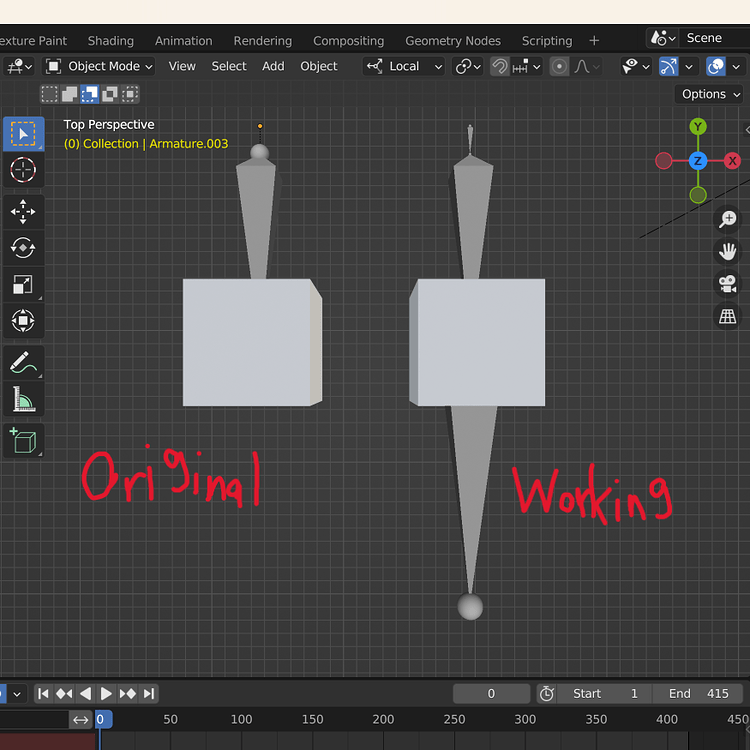Open object visibility and selectability dropdown
750x750 pixels.
click(636, 66)
